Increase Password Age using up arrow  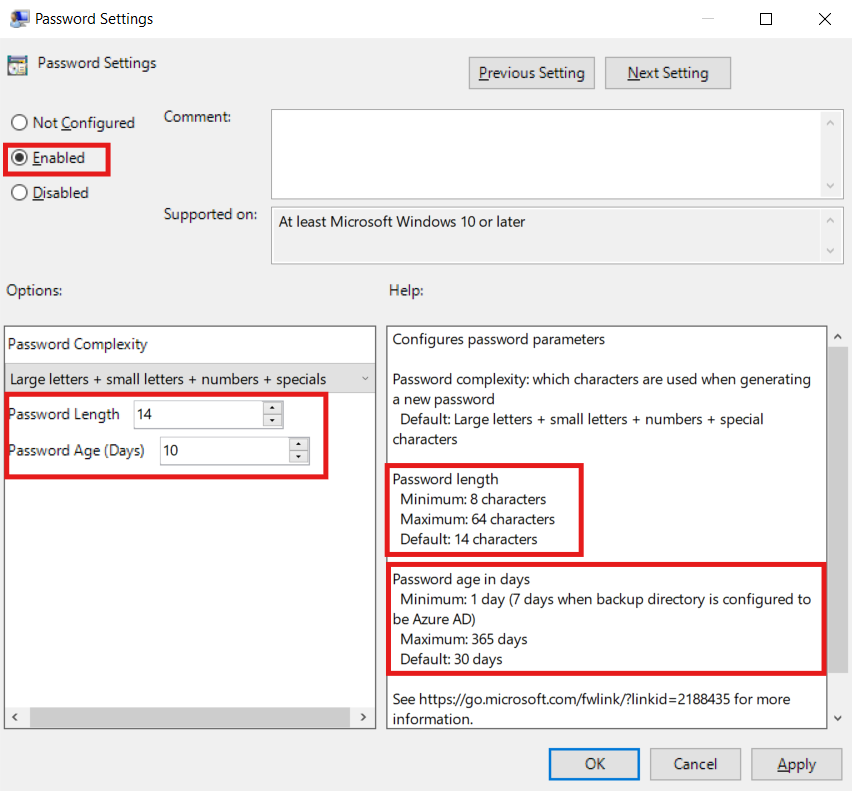(298, 444)
